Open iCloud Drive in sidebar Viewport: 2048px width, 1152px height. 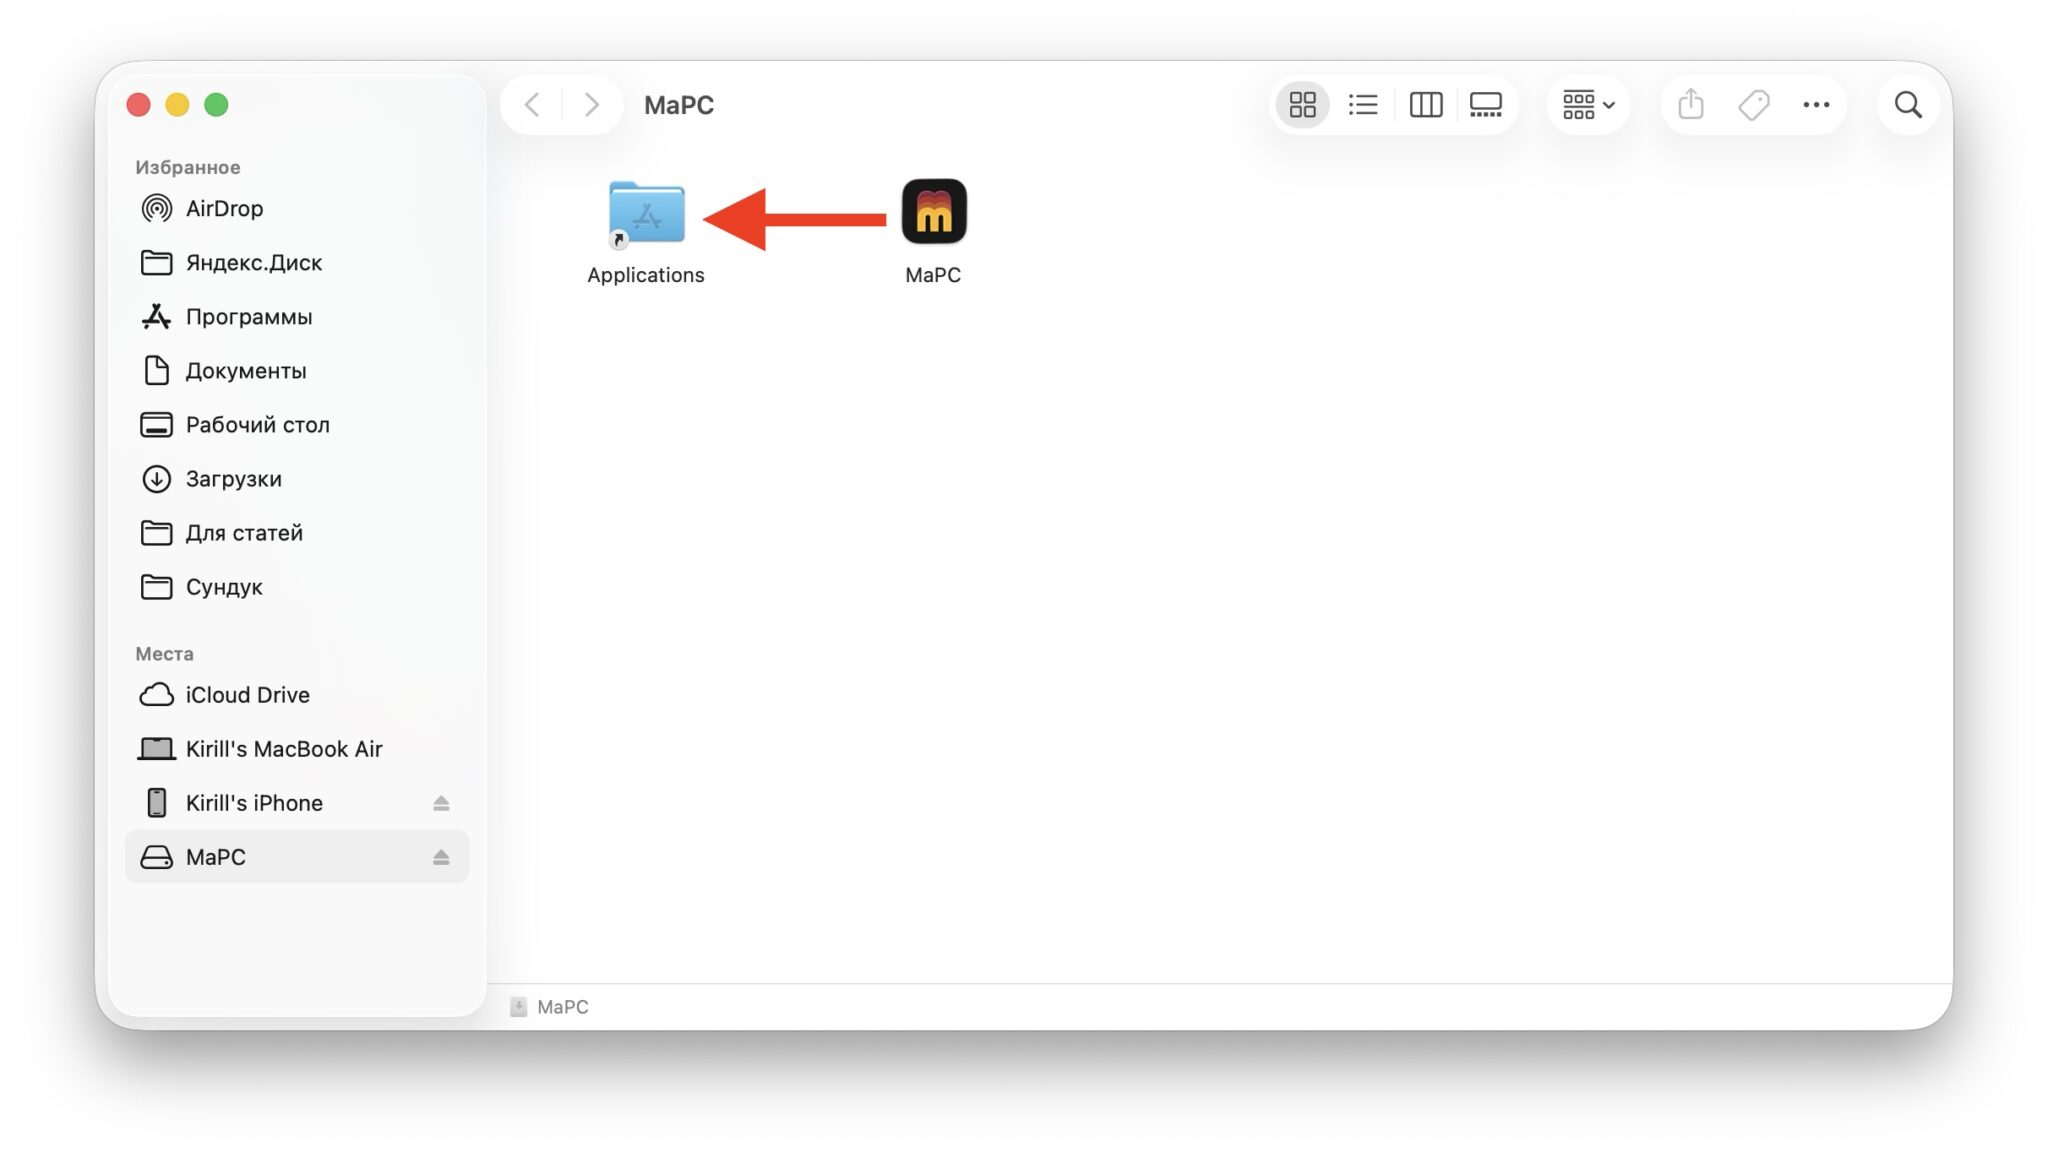[x=296, y=694]
